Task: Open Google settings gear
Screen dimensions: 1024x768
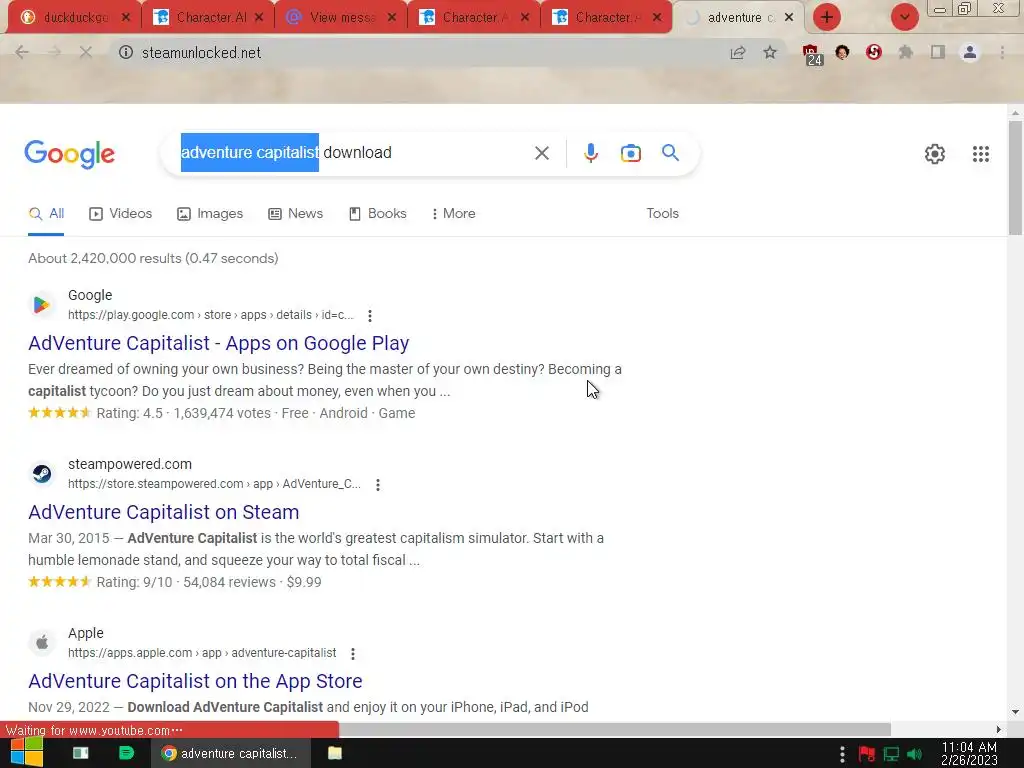Action: point(935,154)
